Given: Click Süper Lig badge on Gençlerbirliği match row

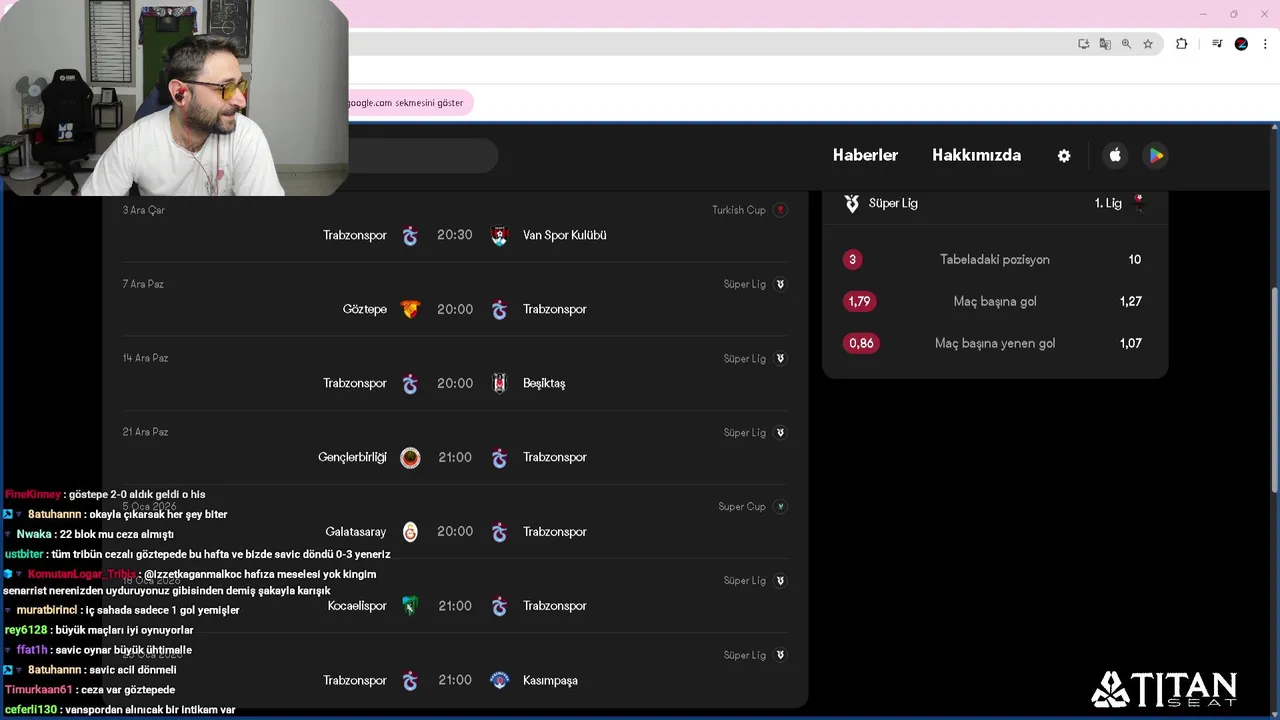Looking at the screenshot, I should coord(780,432).
